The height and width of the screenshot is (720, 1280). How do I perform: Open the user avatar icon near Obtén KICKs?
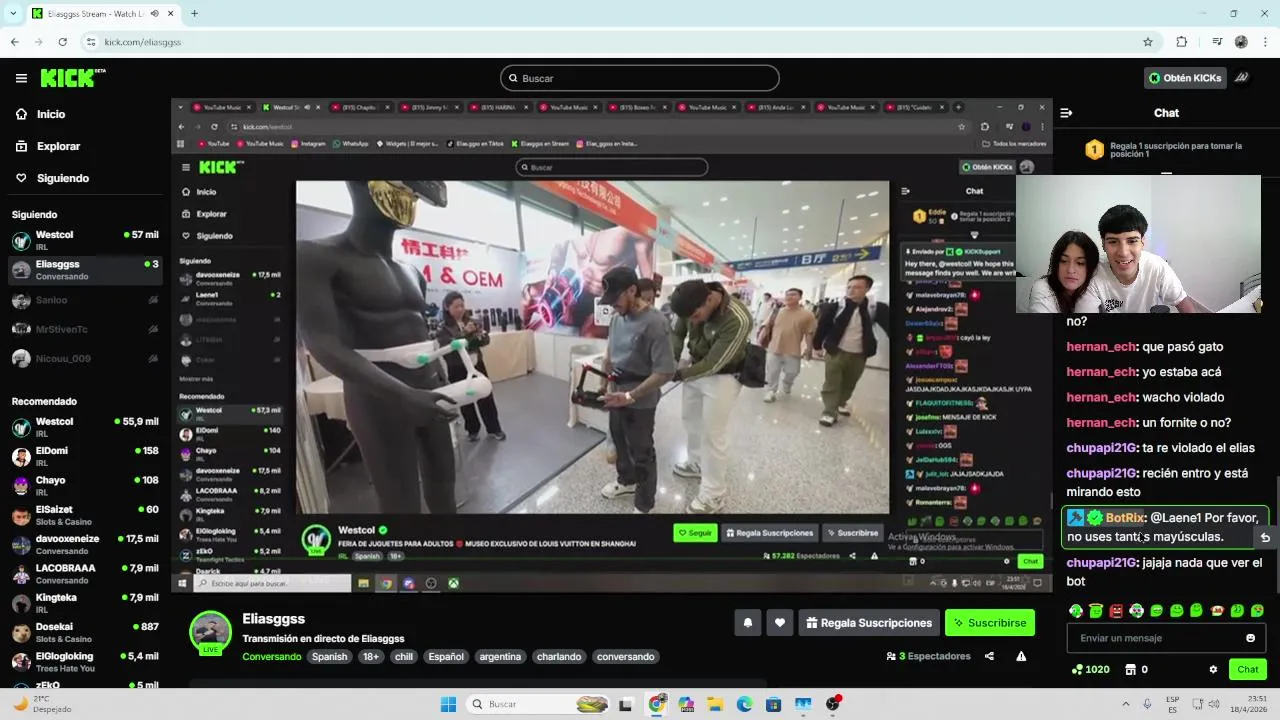coord(1241,77)
